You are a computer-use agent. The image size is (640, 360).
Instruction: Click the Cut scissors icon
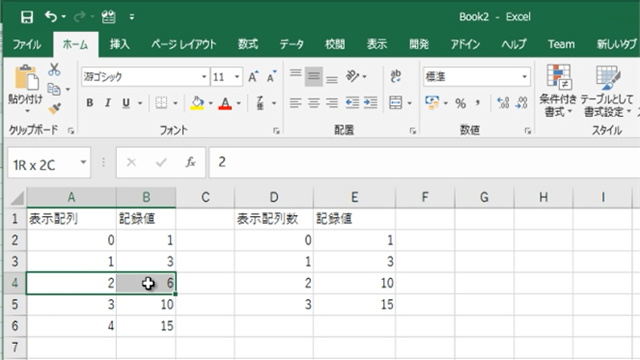pos(54,69)
